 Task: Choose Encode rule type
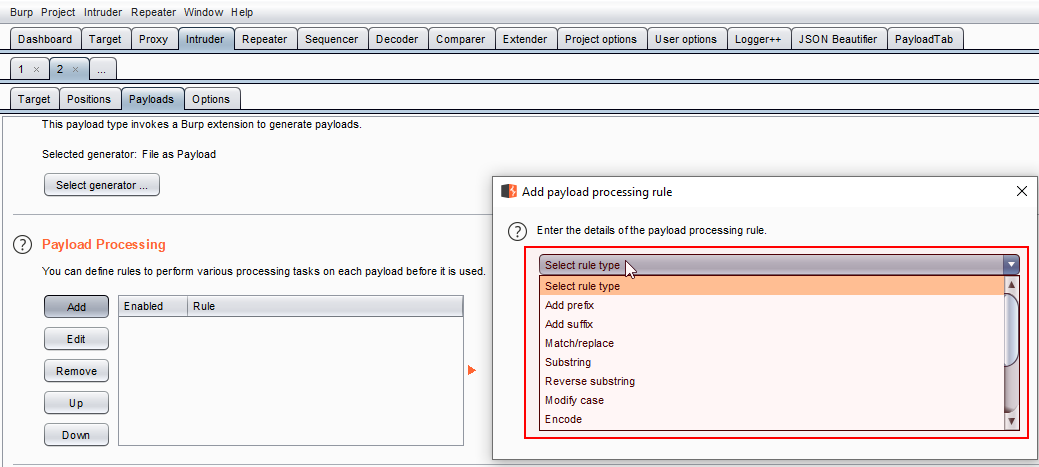772,419
